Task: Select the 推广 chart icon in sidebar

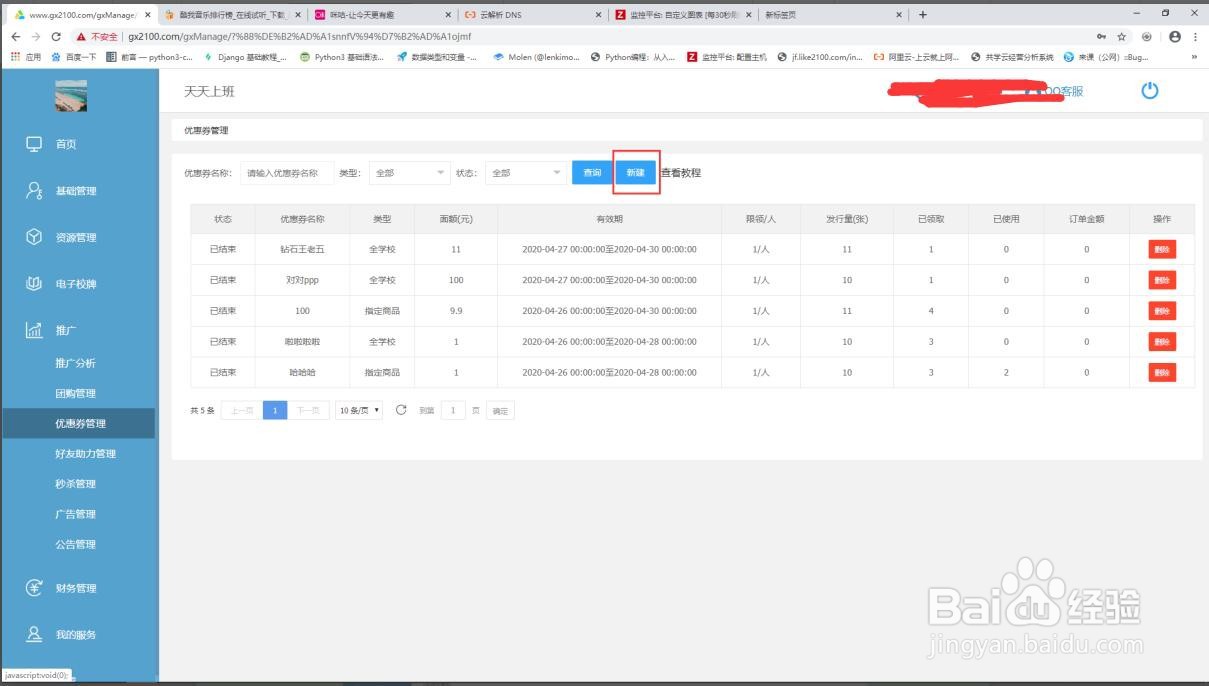Action: [x=34, y=329]
